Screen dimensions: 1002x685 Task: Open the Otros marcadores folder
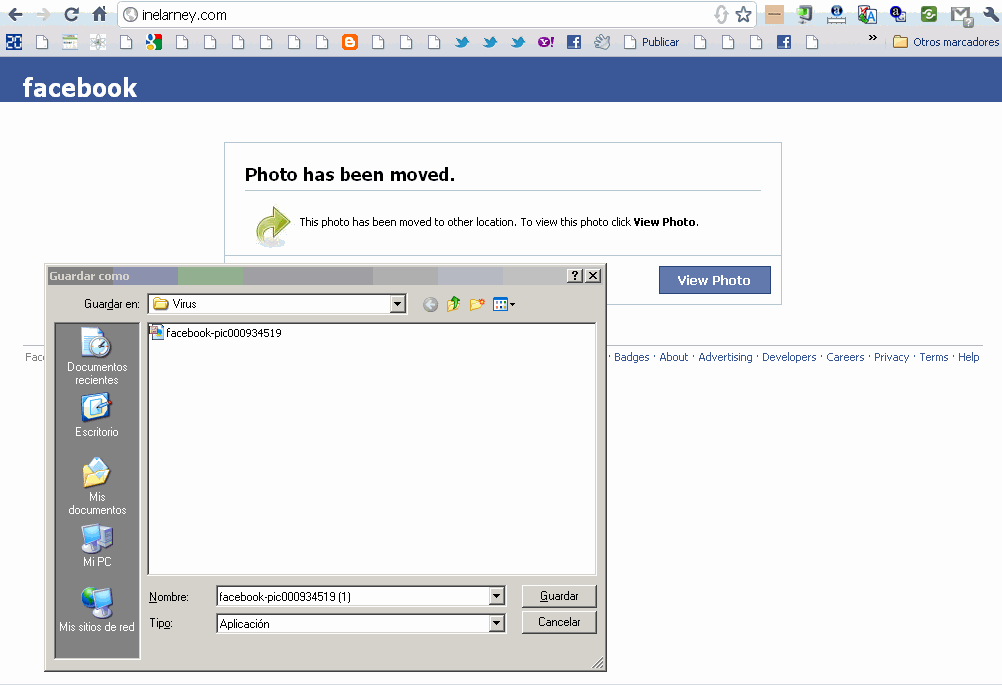tap(946, 42)
